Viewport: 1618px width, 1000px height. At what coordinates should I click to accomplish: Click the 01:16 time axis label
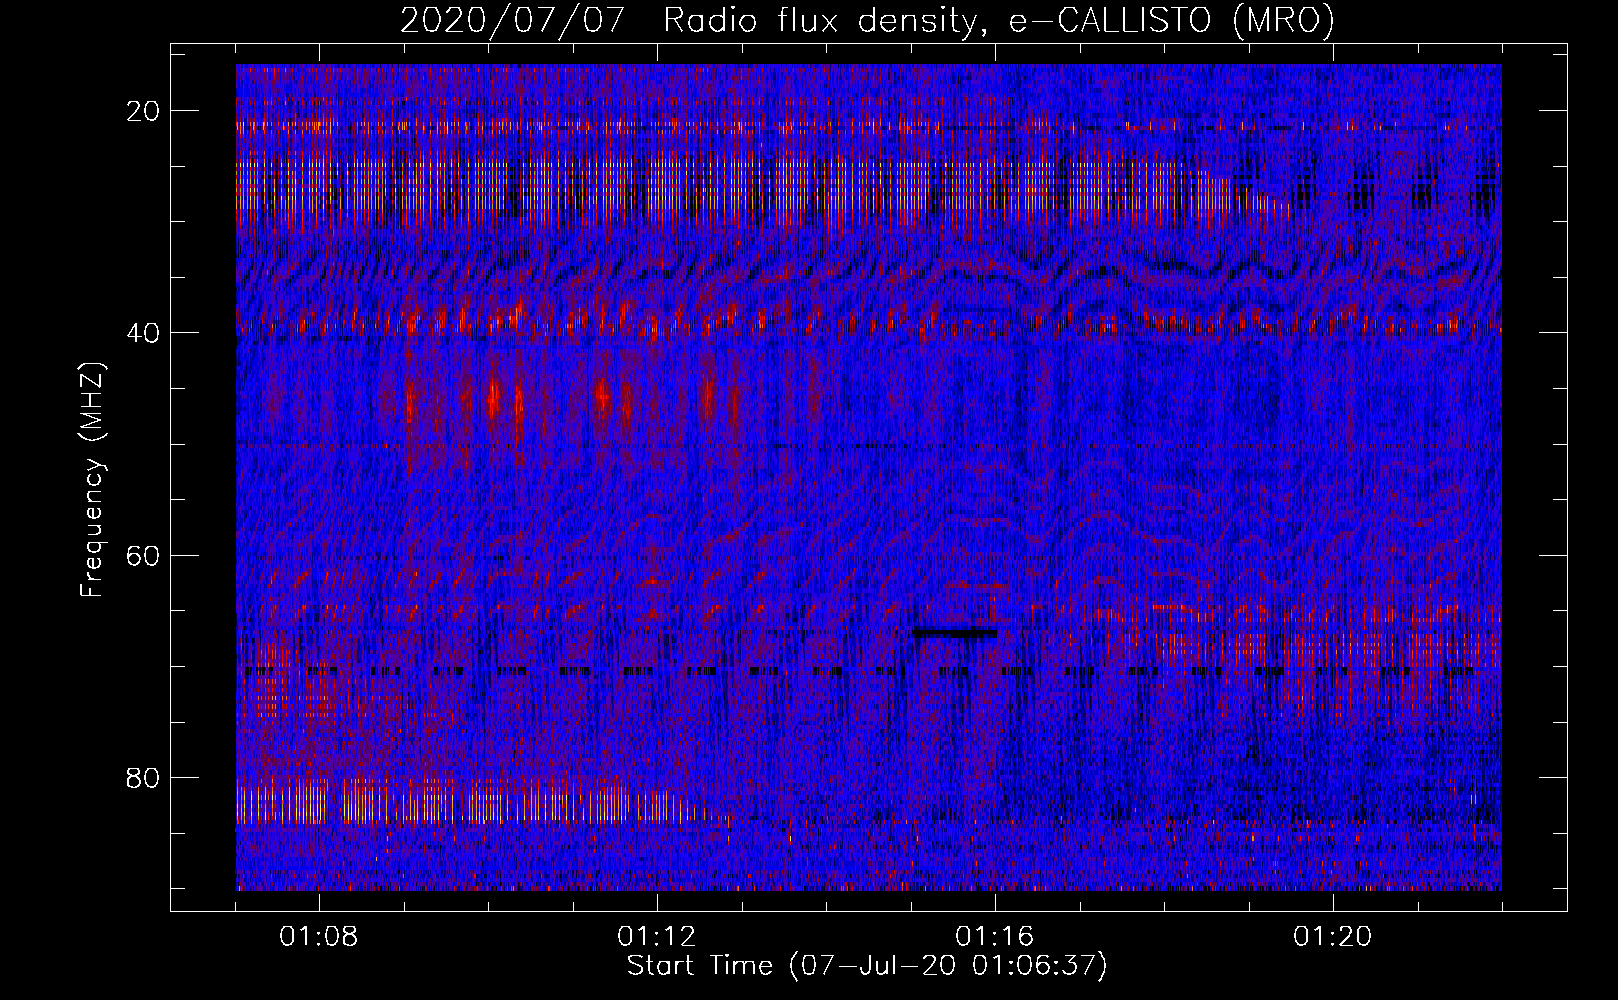(x=995, y=937)
